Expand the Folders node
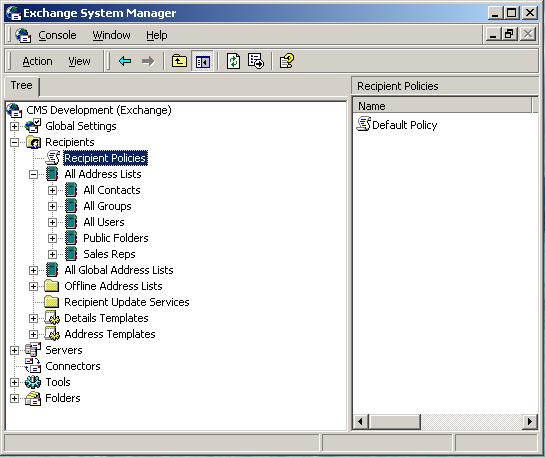This screenshot has width=545, height=457. [x=14, y=398]
